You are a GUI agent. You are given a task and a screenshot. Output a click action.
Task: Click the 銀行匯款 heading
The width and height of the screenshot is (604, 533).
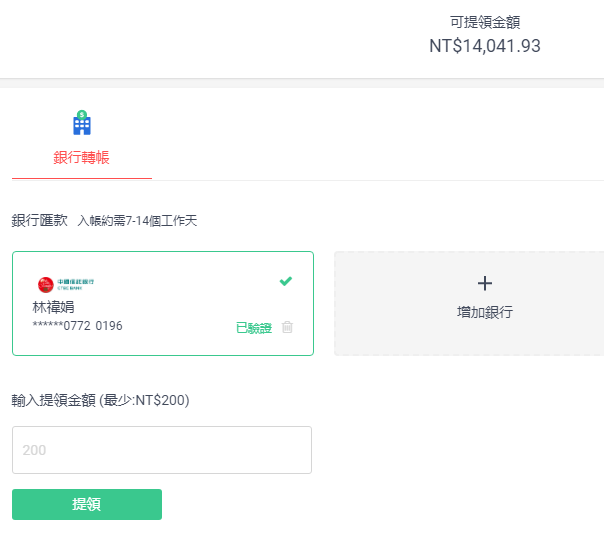39,220
